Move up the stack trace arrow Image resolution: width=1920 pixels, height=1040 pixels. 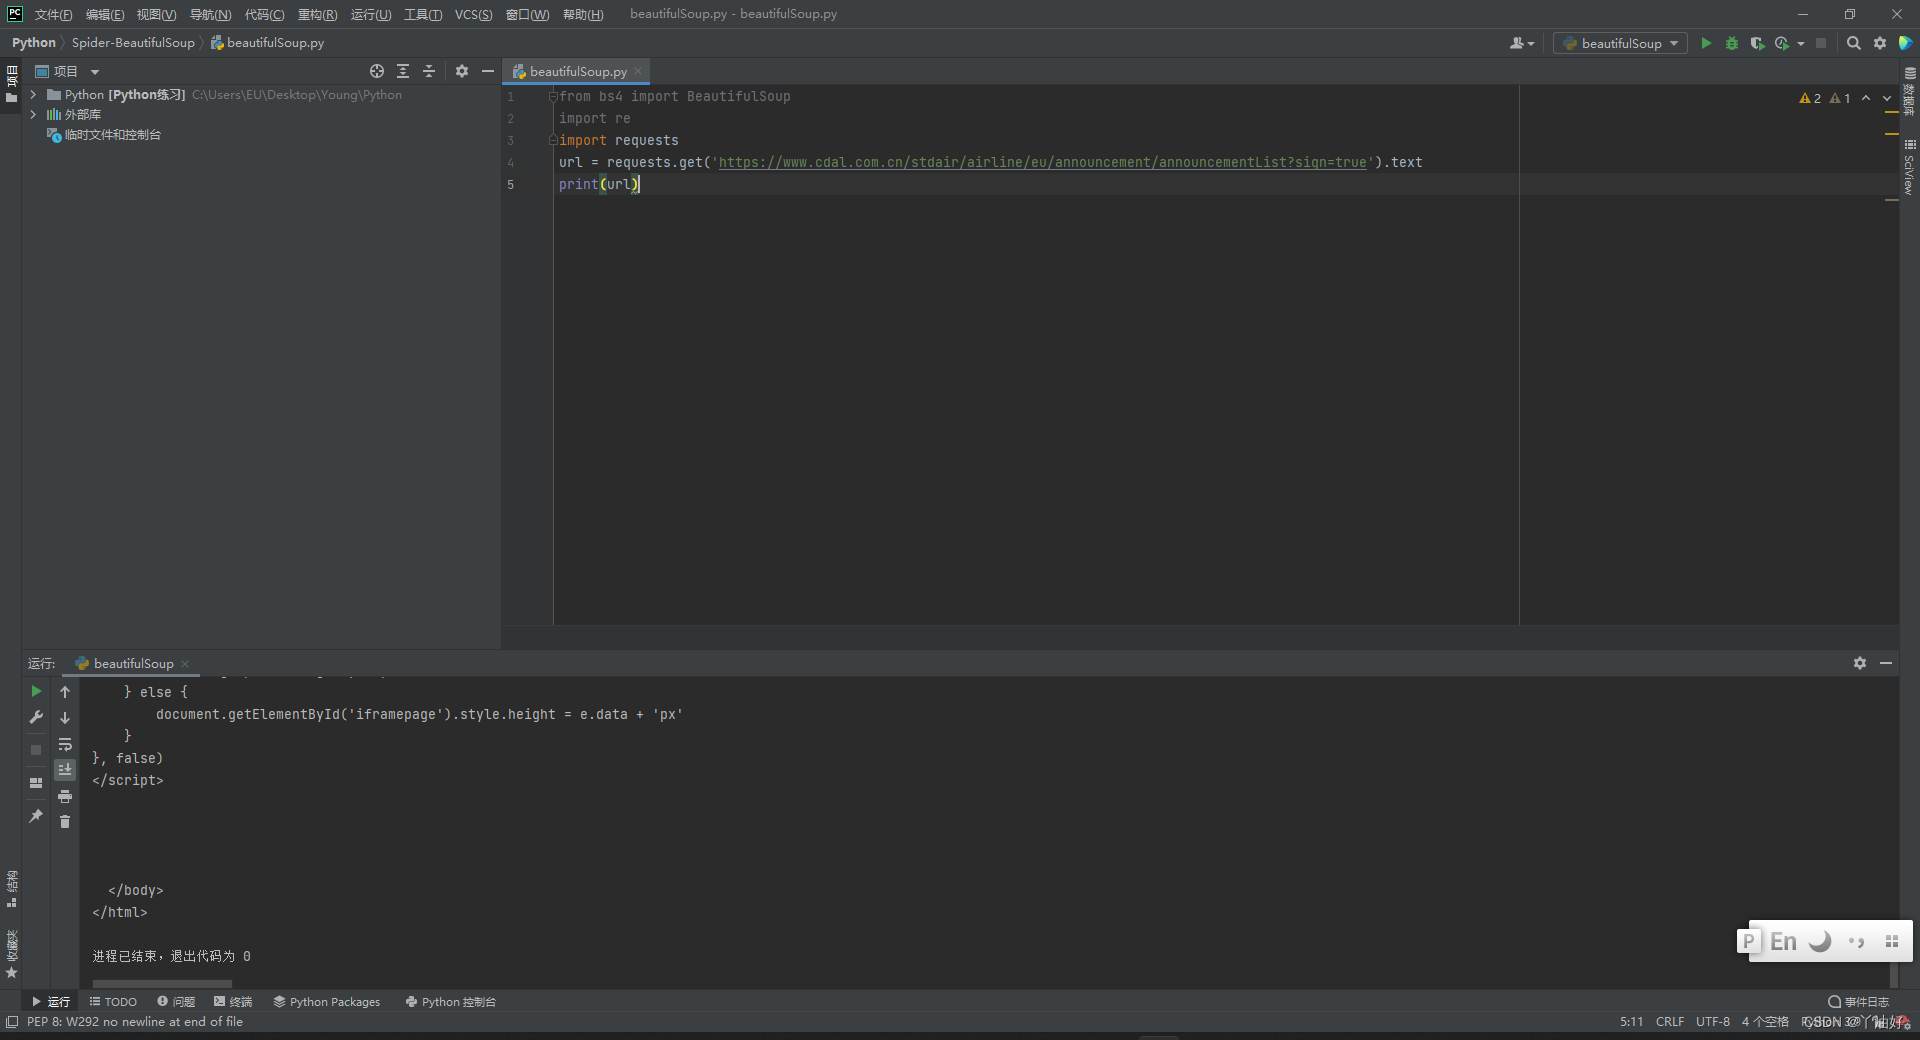pos(65,691)
